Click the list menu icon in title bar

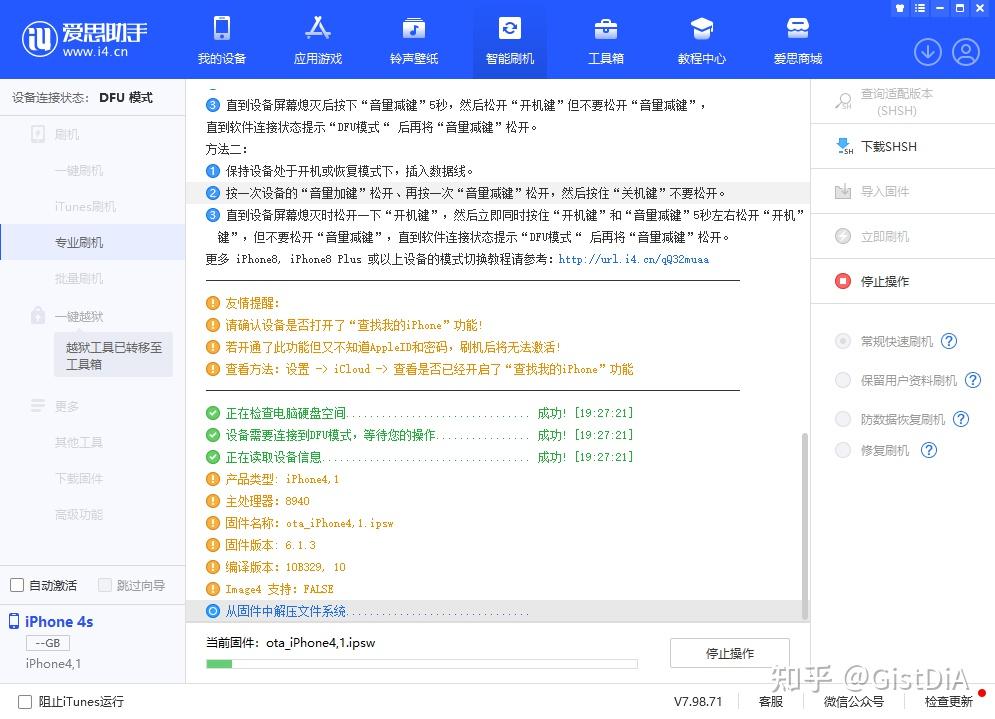coord(920,8)
